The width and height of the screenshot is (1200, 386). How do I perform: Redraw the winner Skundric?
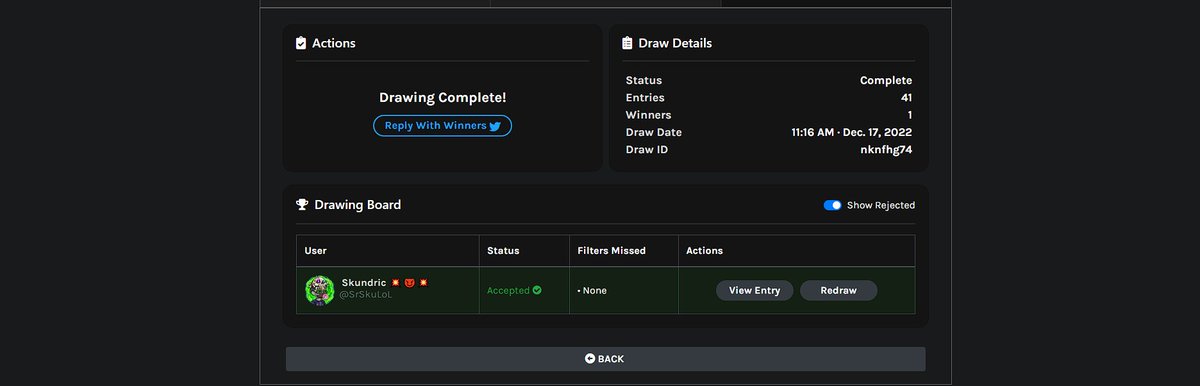pos(839,290)
